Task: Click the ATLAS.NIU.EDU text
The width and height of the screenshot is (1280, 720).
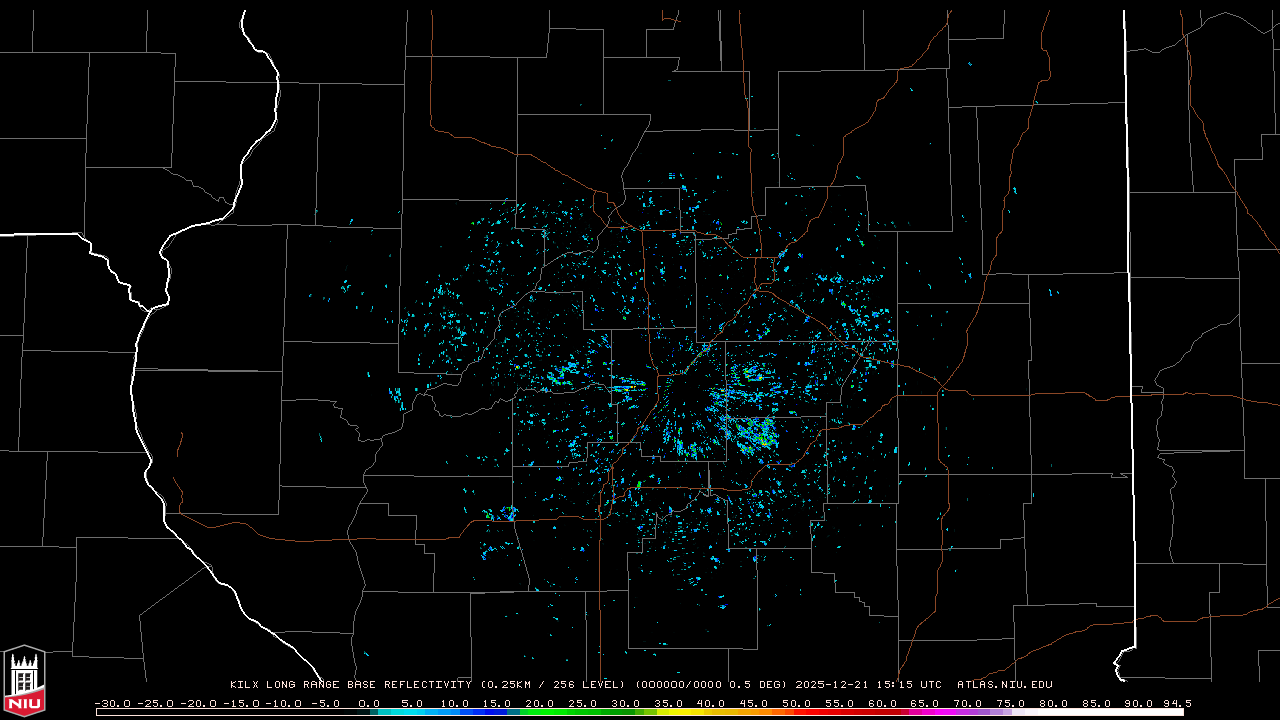Action: click(x=1005, y=685)
